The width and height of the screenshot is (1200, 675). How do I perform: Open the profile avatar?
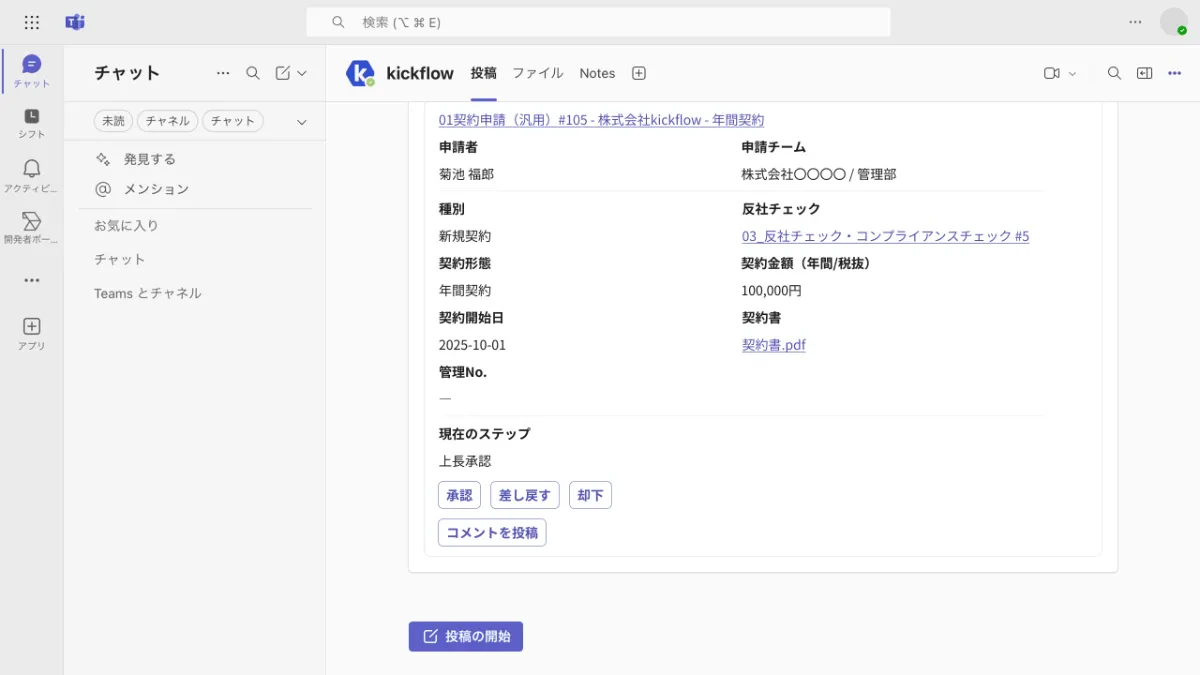[x=1173, y=22]
